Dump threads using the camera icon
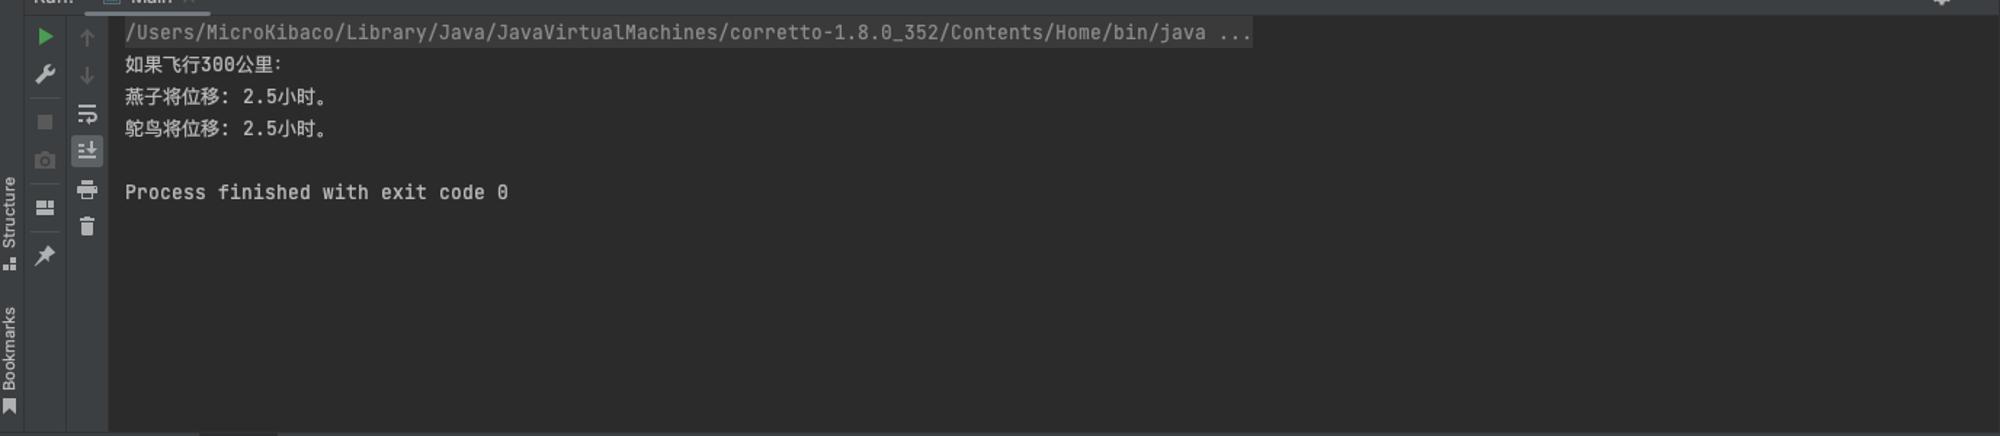The image size is (2000, 436). tap(45, 160)
